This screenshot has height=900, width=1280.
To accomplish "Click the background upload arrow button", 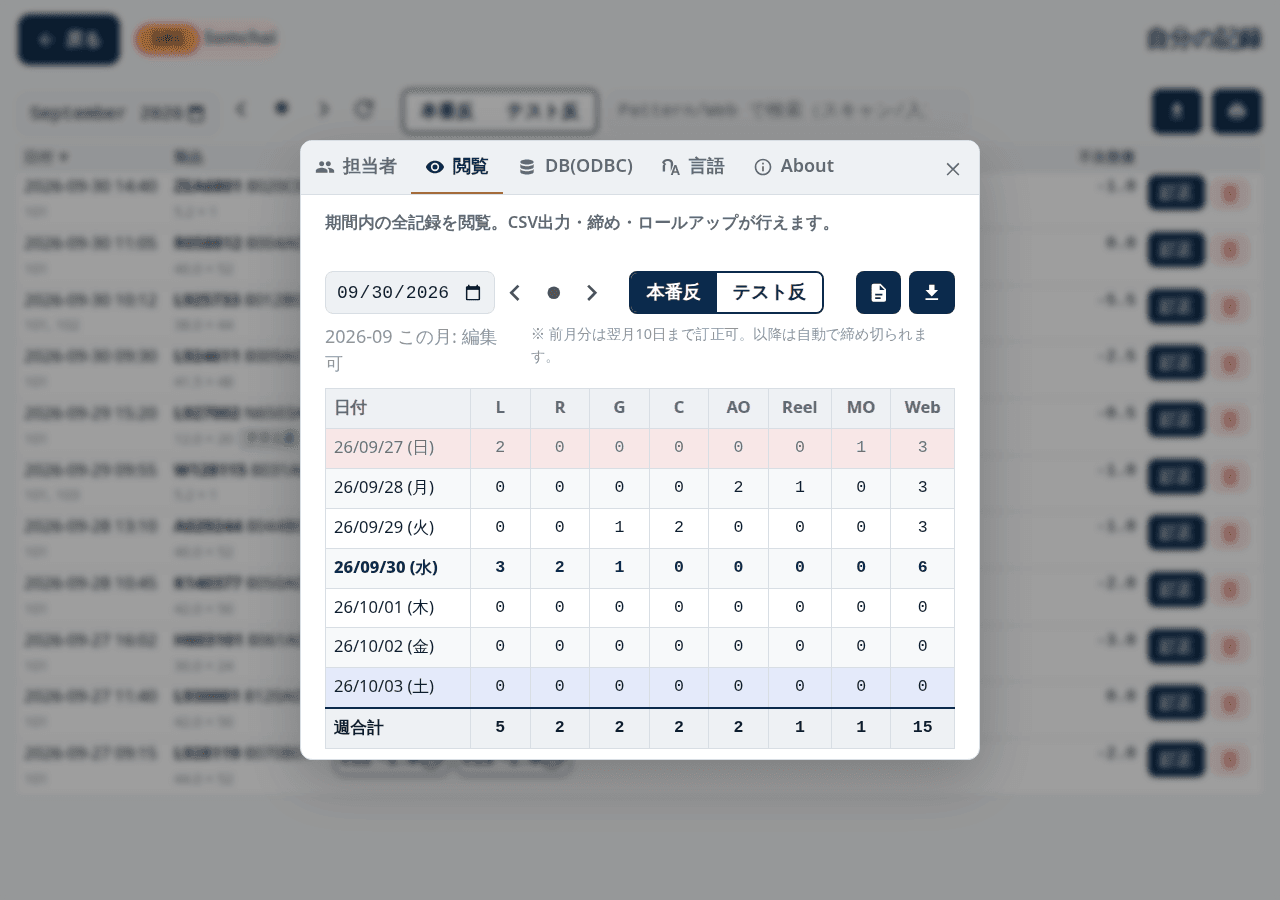I will (x=1177, y=111).
